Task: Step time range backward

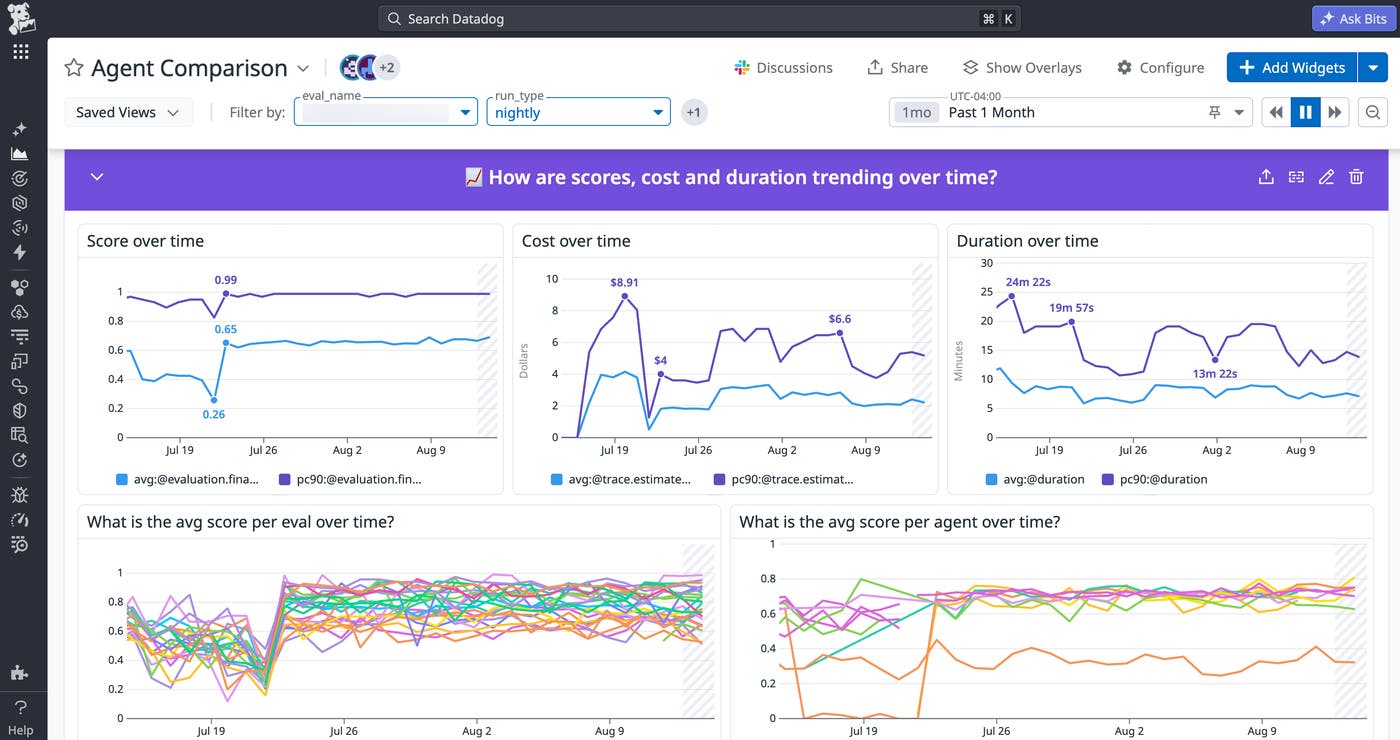Action: coord(1276,112)
